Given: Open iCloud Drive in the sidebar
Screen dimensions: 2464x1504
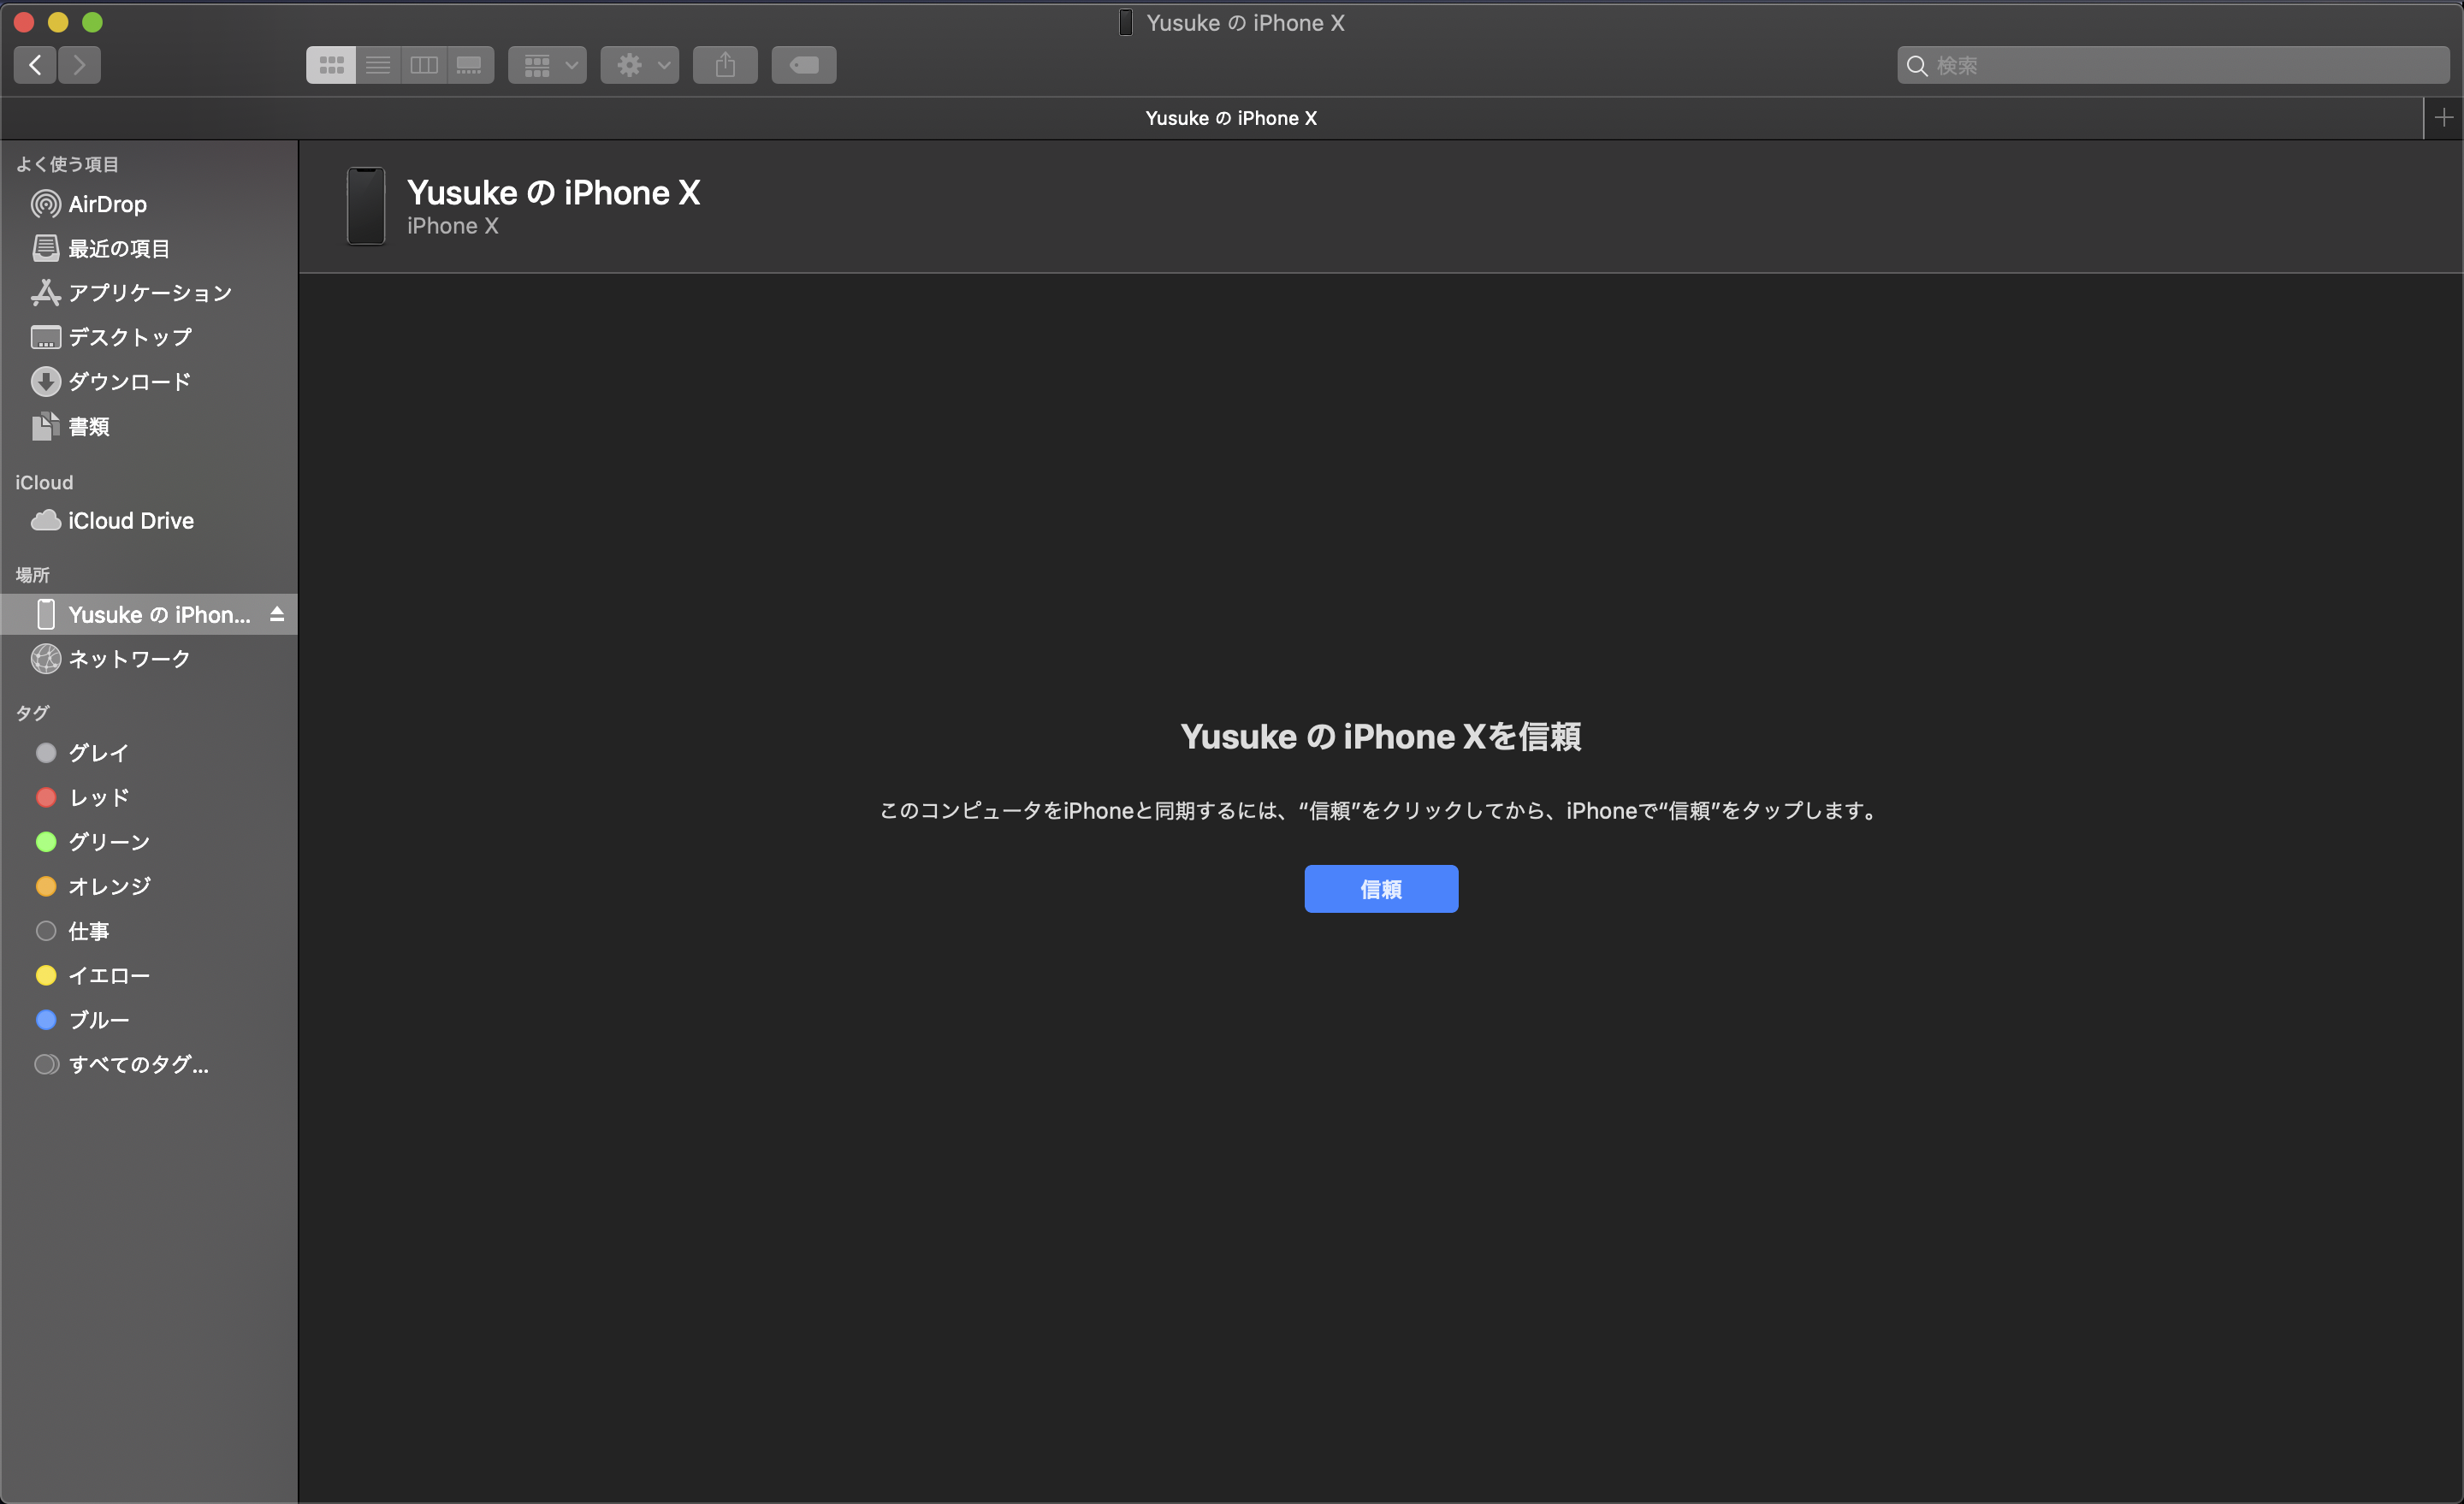Looking at the screenshot, I should 150,521.
